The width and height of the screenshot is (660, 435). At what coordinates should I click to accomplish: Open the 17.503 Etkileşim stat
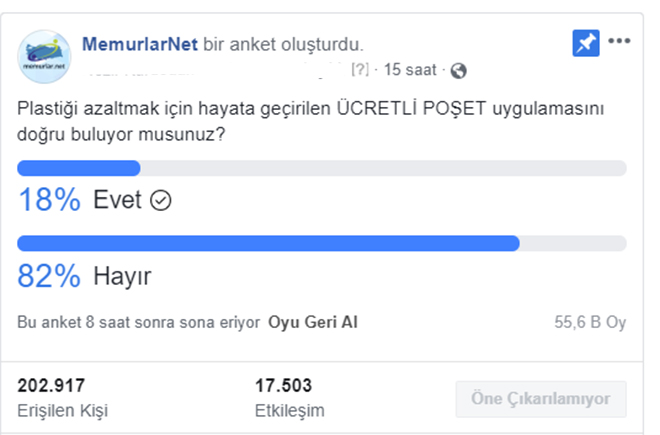tap(290, 398)
